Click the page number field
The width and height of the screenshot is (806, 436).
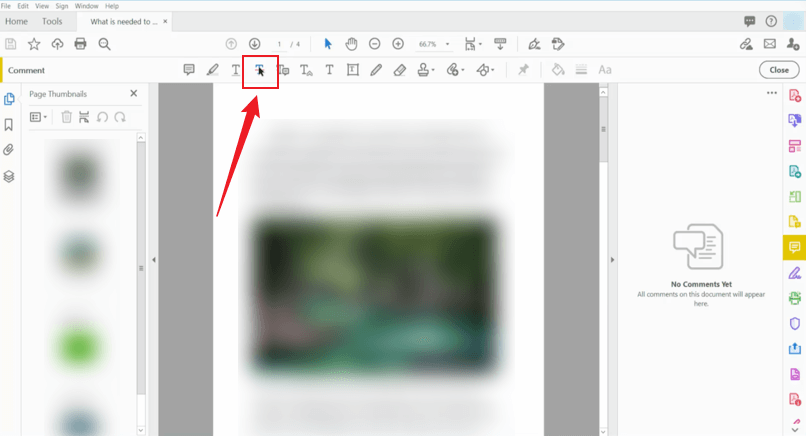coord(279,44)
